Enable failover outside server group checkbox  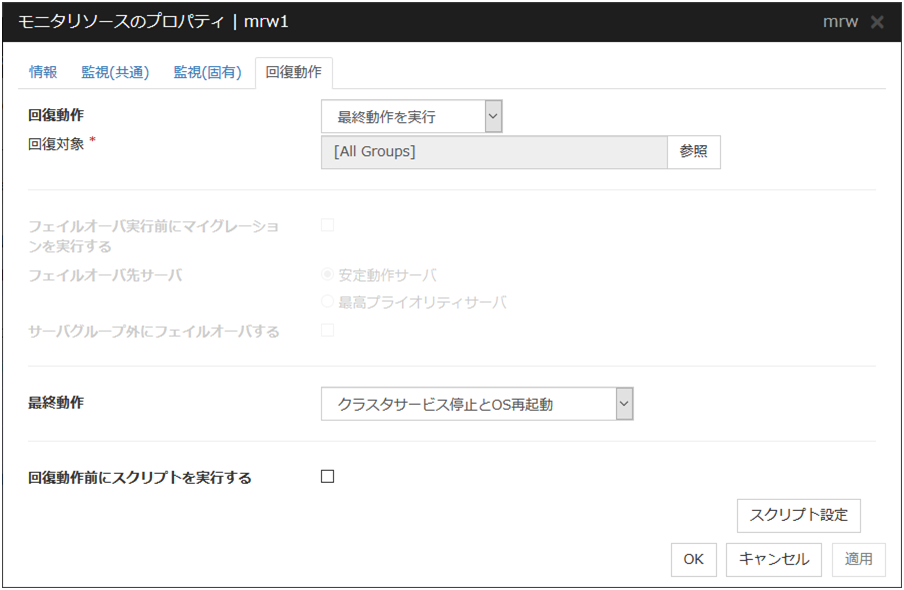point(327,330)
